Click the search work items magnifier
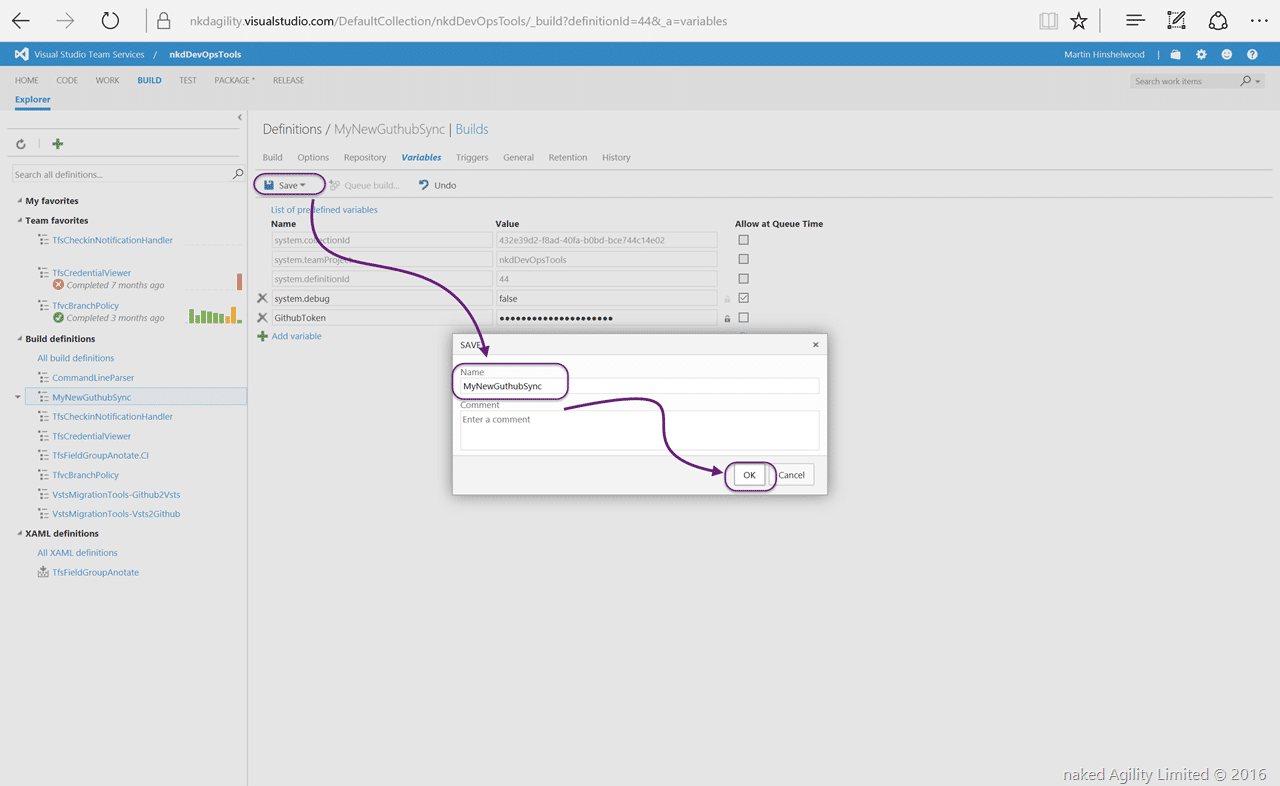1280x786 pixels. tap(1246, 80)
